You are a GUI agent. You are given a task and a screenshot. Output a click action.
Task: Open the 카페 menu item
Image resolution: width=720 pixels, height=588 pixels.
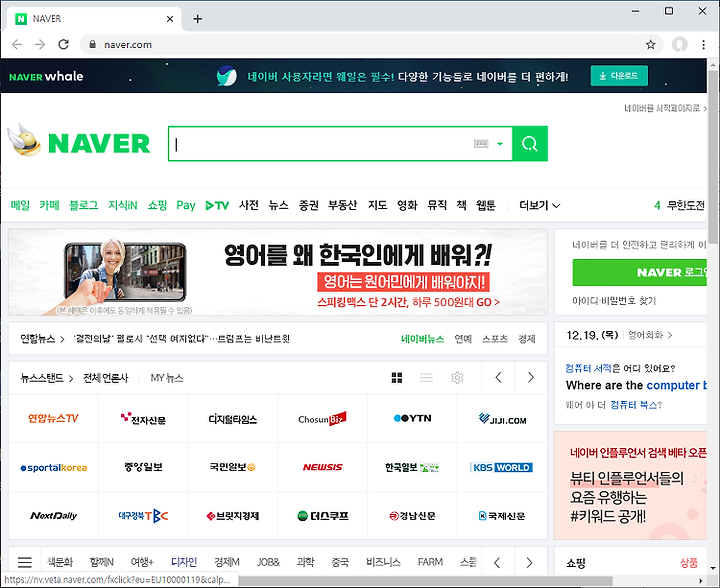49,205
